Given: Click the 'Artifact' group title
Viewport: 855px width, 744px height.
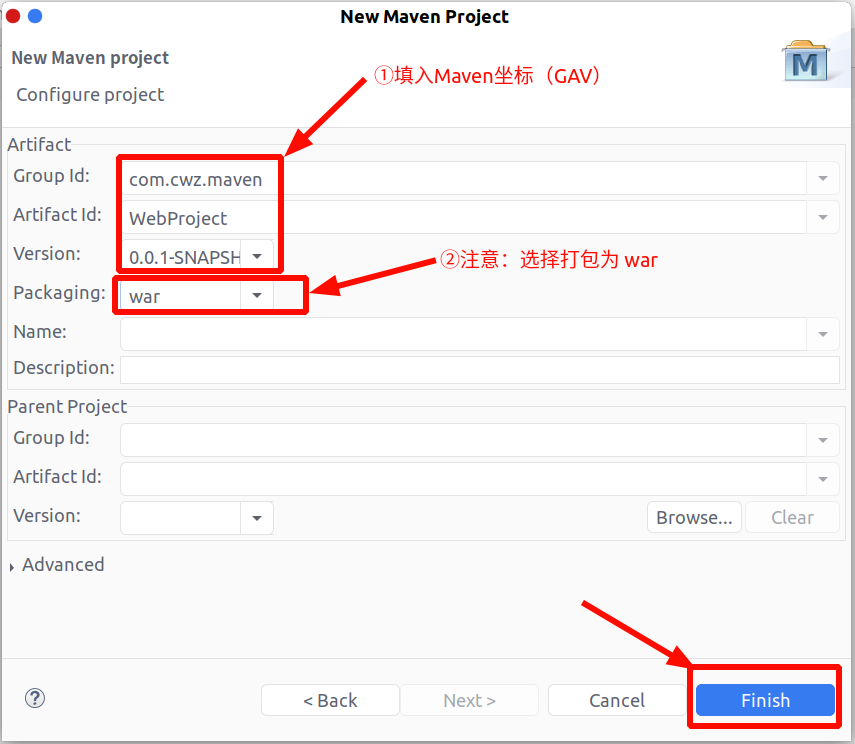Looking at the screenshot, I should coord(39,145).
